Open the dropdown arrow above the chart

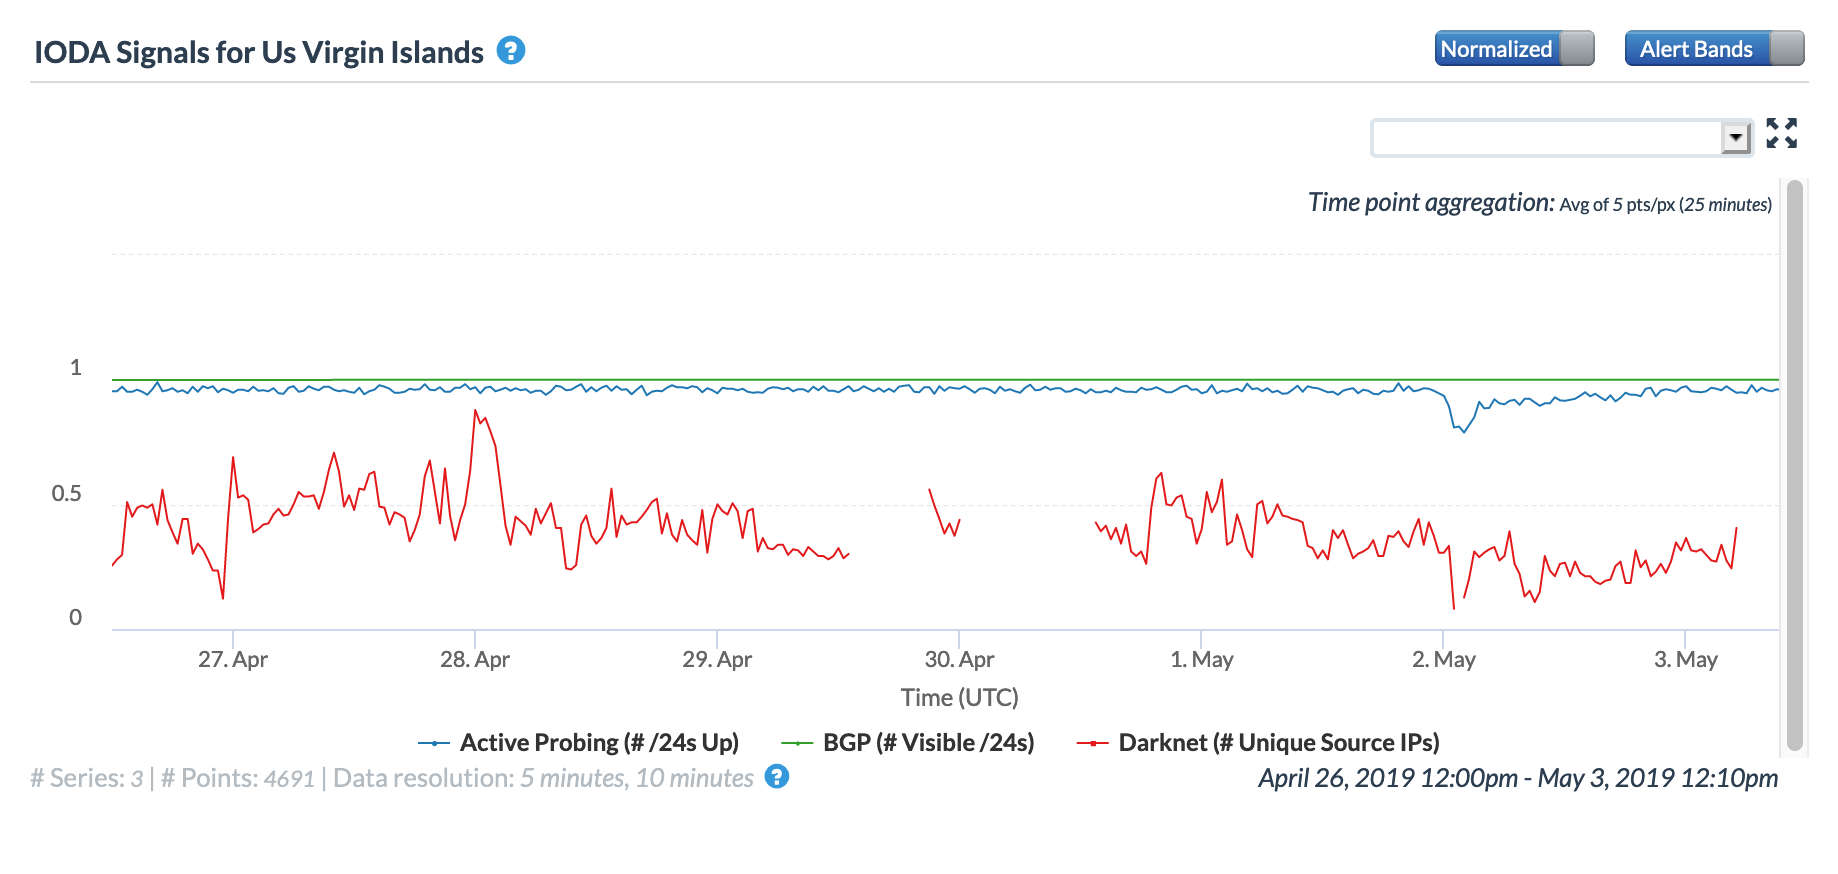pyautogui.click(x=1736, y=137)
